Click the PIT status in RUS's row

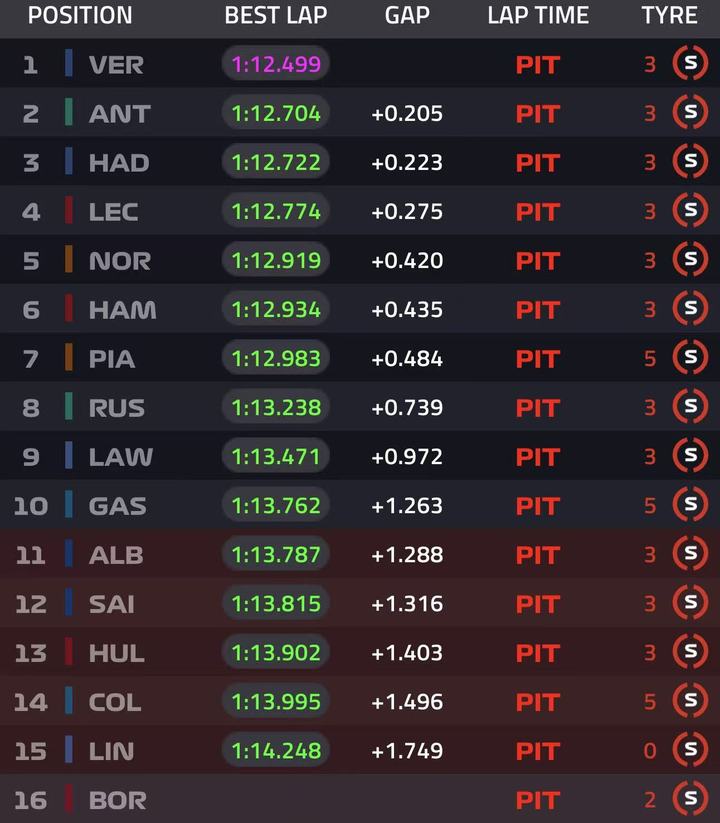tap(538, 408)
